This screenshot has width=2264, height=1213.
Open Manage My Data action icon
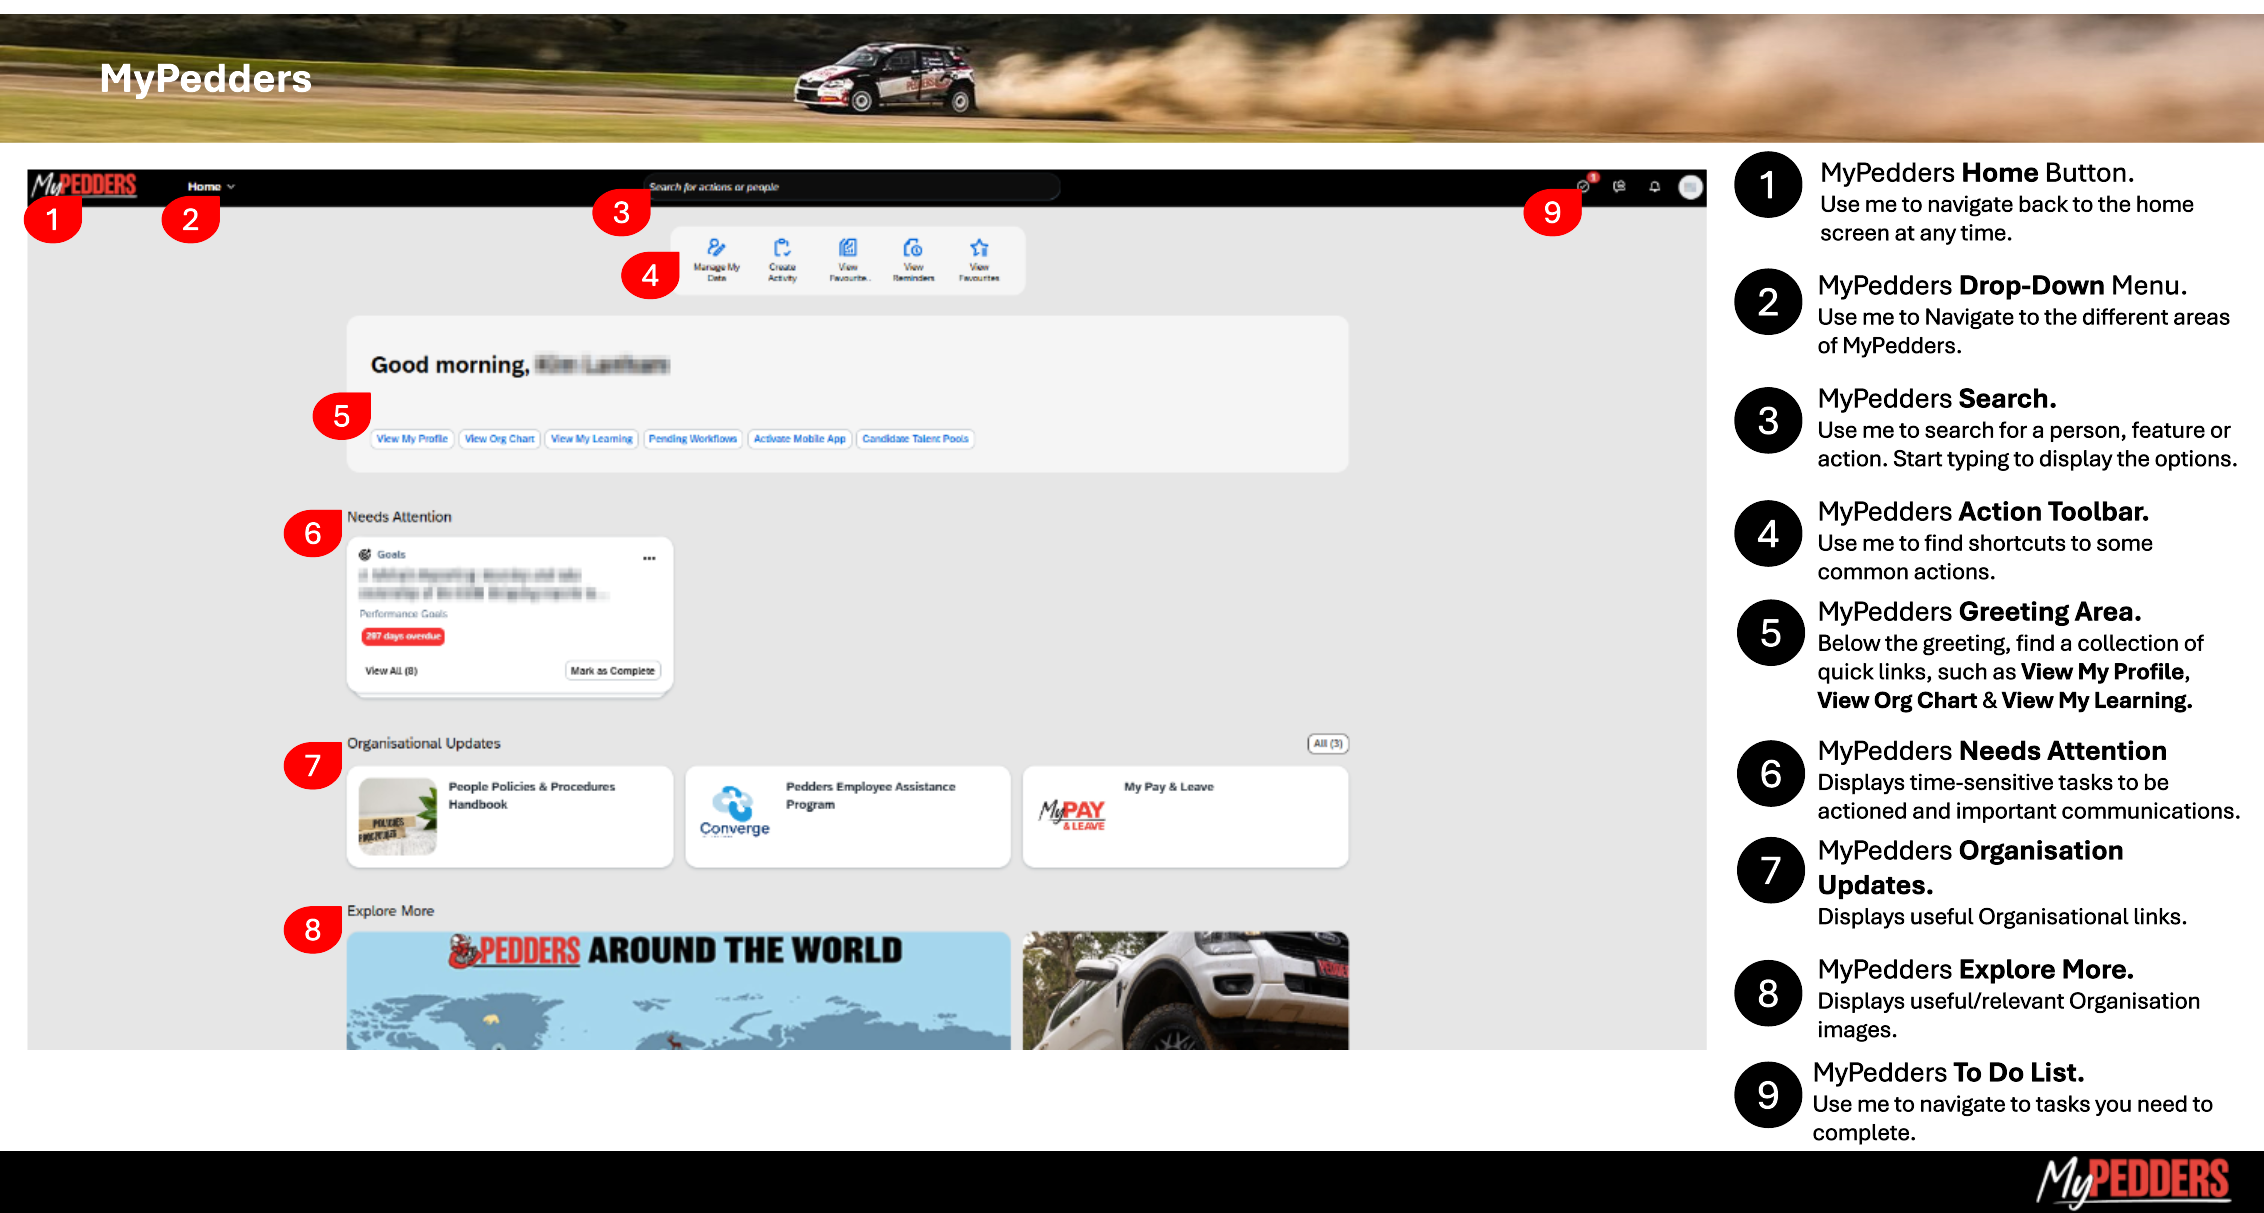click(716, 249)
